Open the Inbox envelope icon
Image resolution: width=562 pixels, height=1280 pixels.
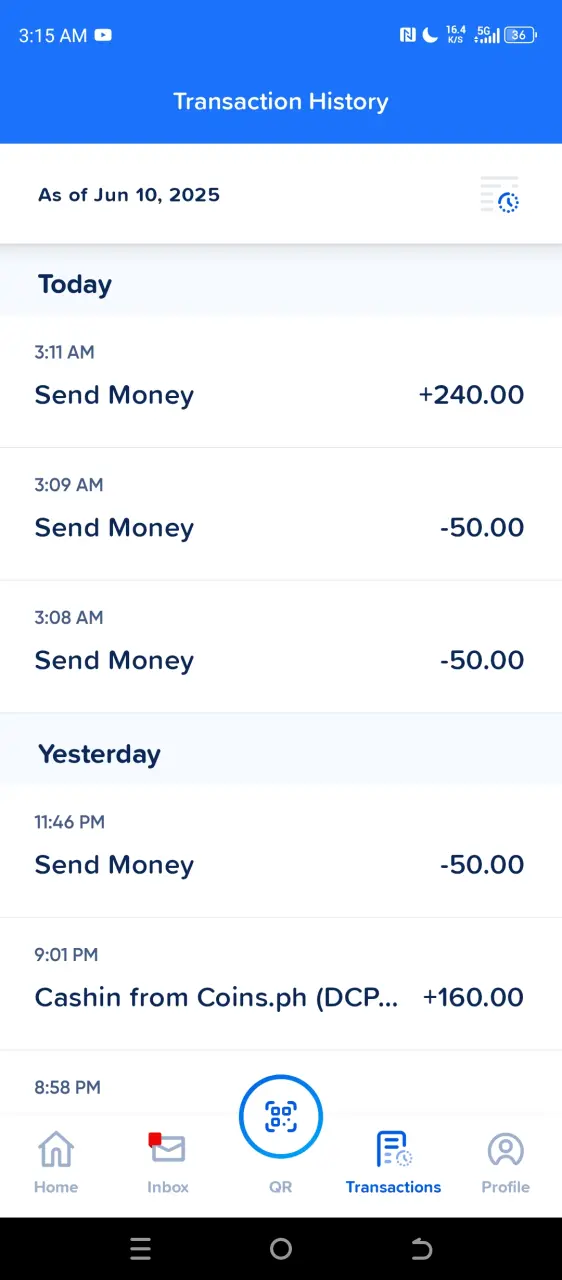tap(167, 1149)
